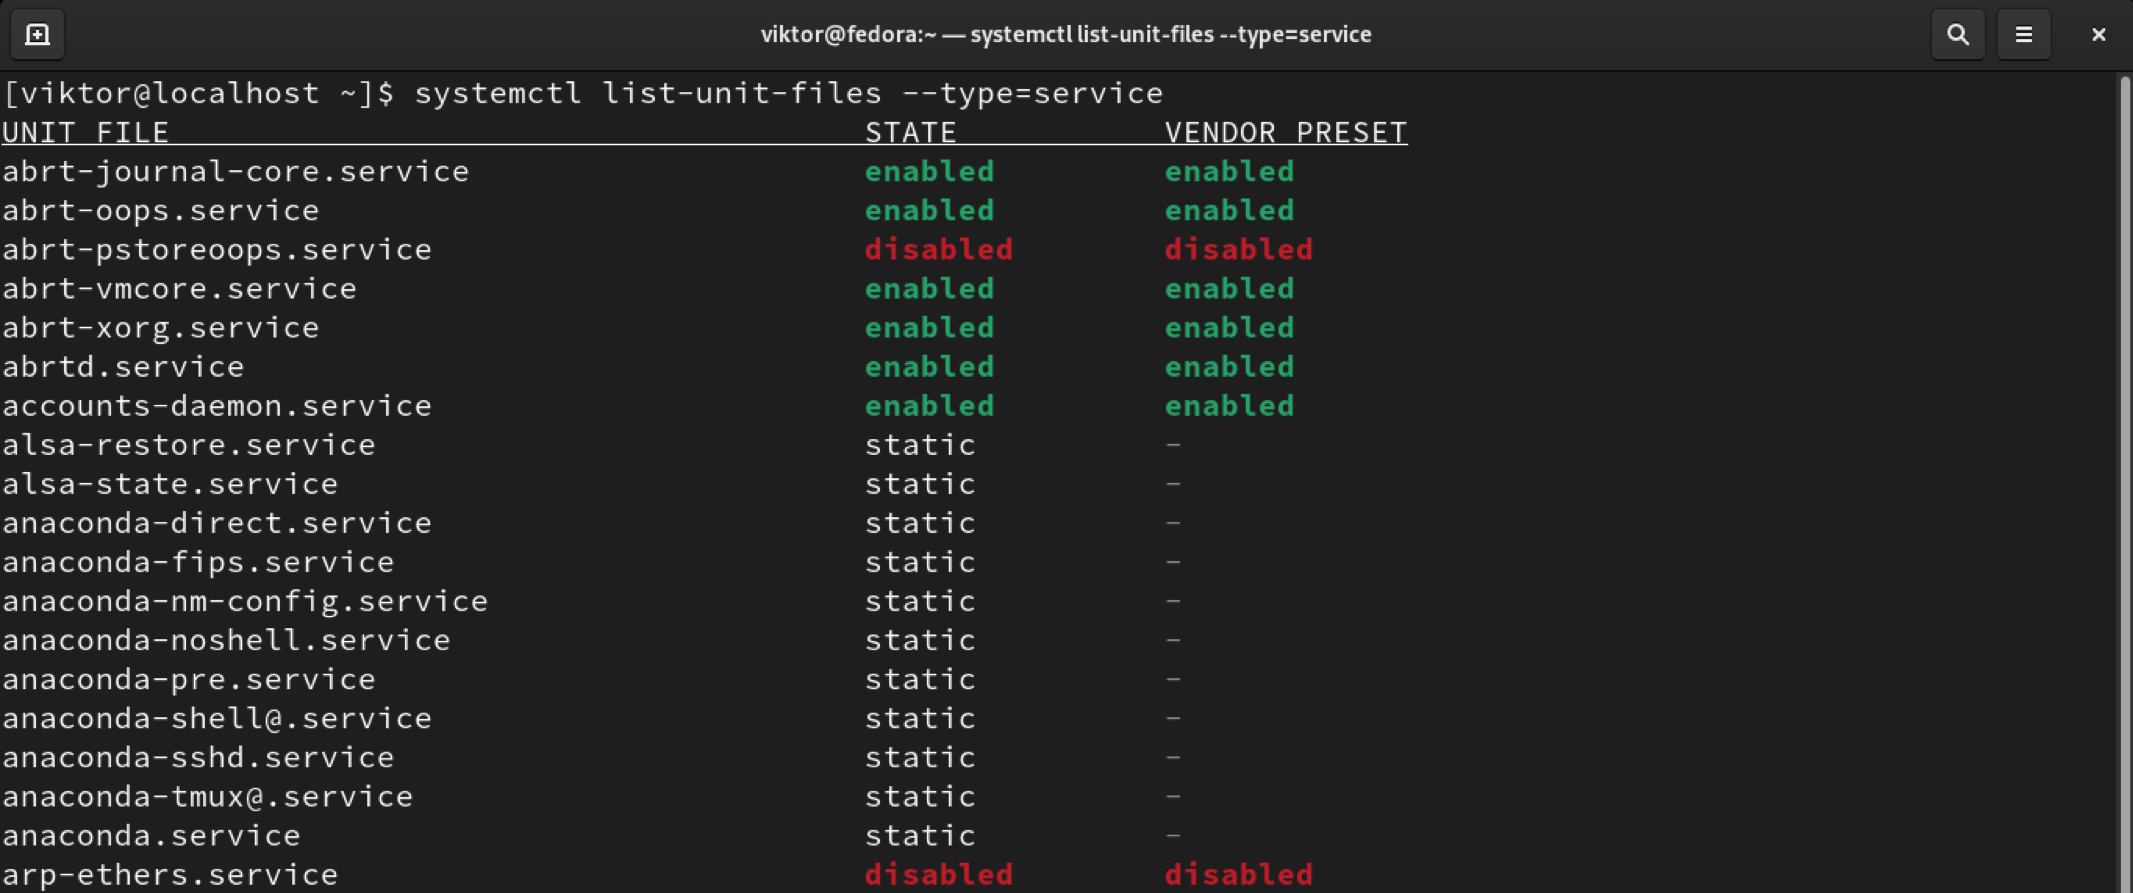This screenshot has width=2133, height=893.
Task: Click the window title in header bar
Action: point(1065,35)
